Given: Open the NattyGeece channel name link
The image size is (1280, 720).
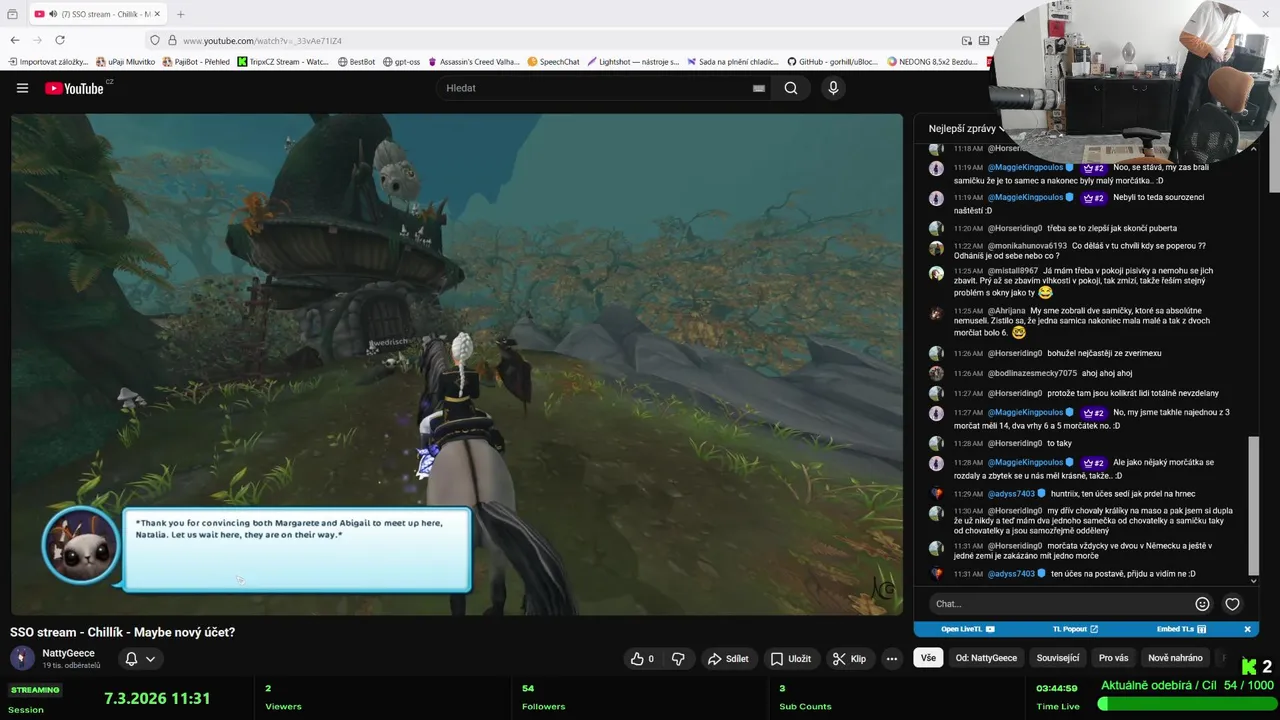Looking at the screenshot, I should (68, 653).
